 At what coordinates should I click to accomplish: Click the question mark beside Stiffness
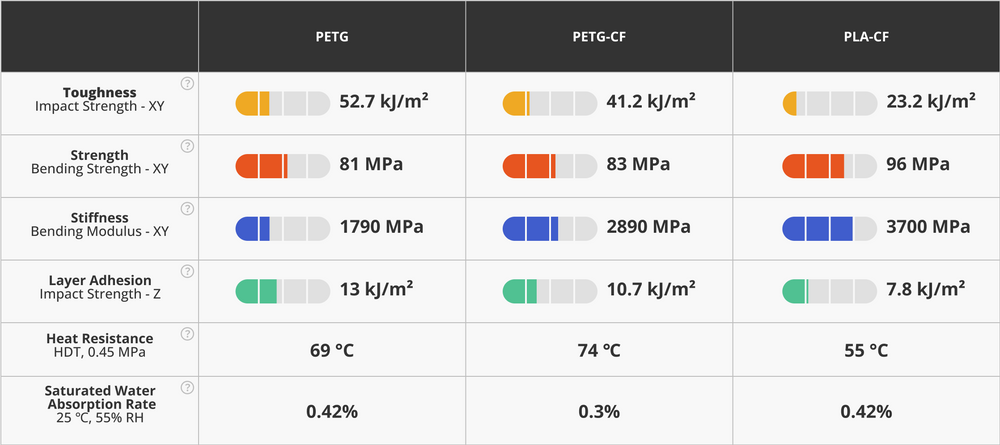click(187, 208)
